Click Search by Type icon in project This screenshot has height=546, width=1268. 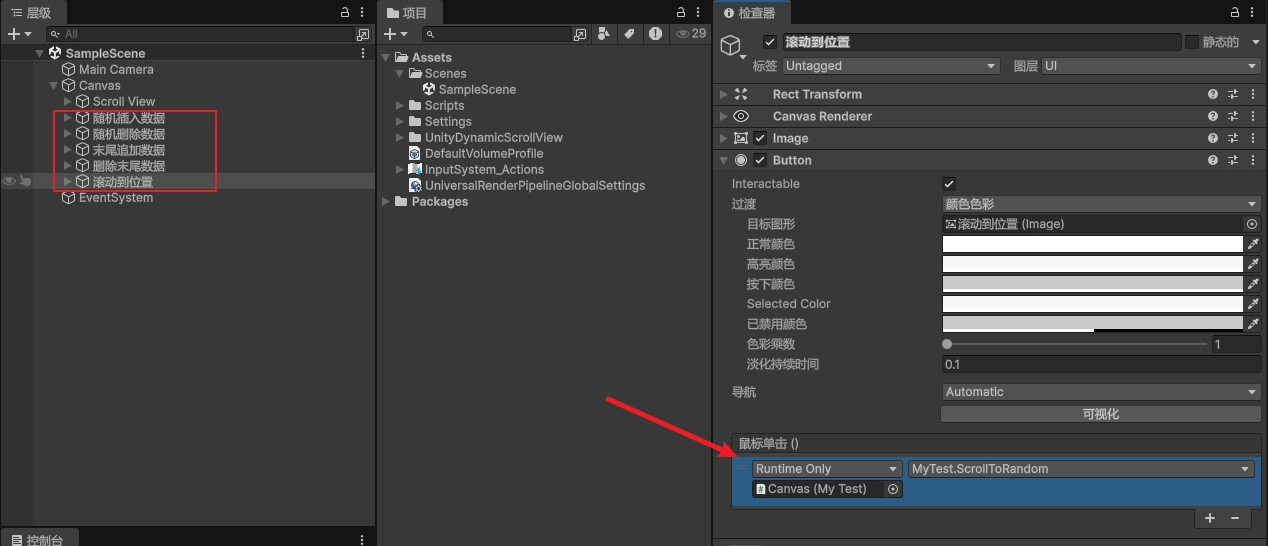pos(604,34)
